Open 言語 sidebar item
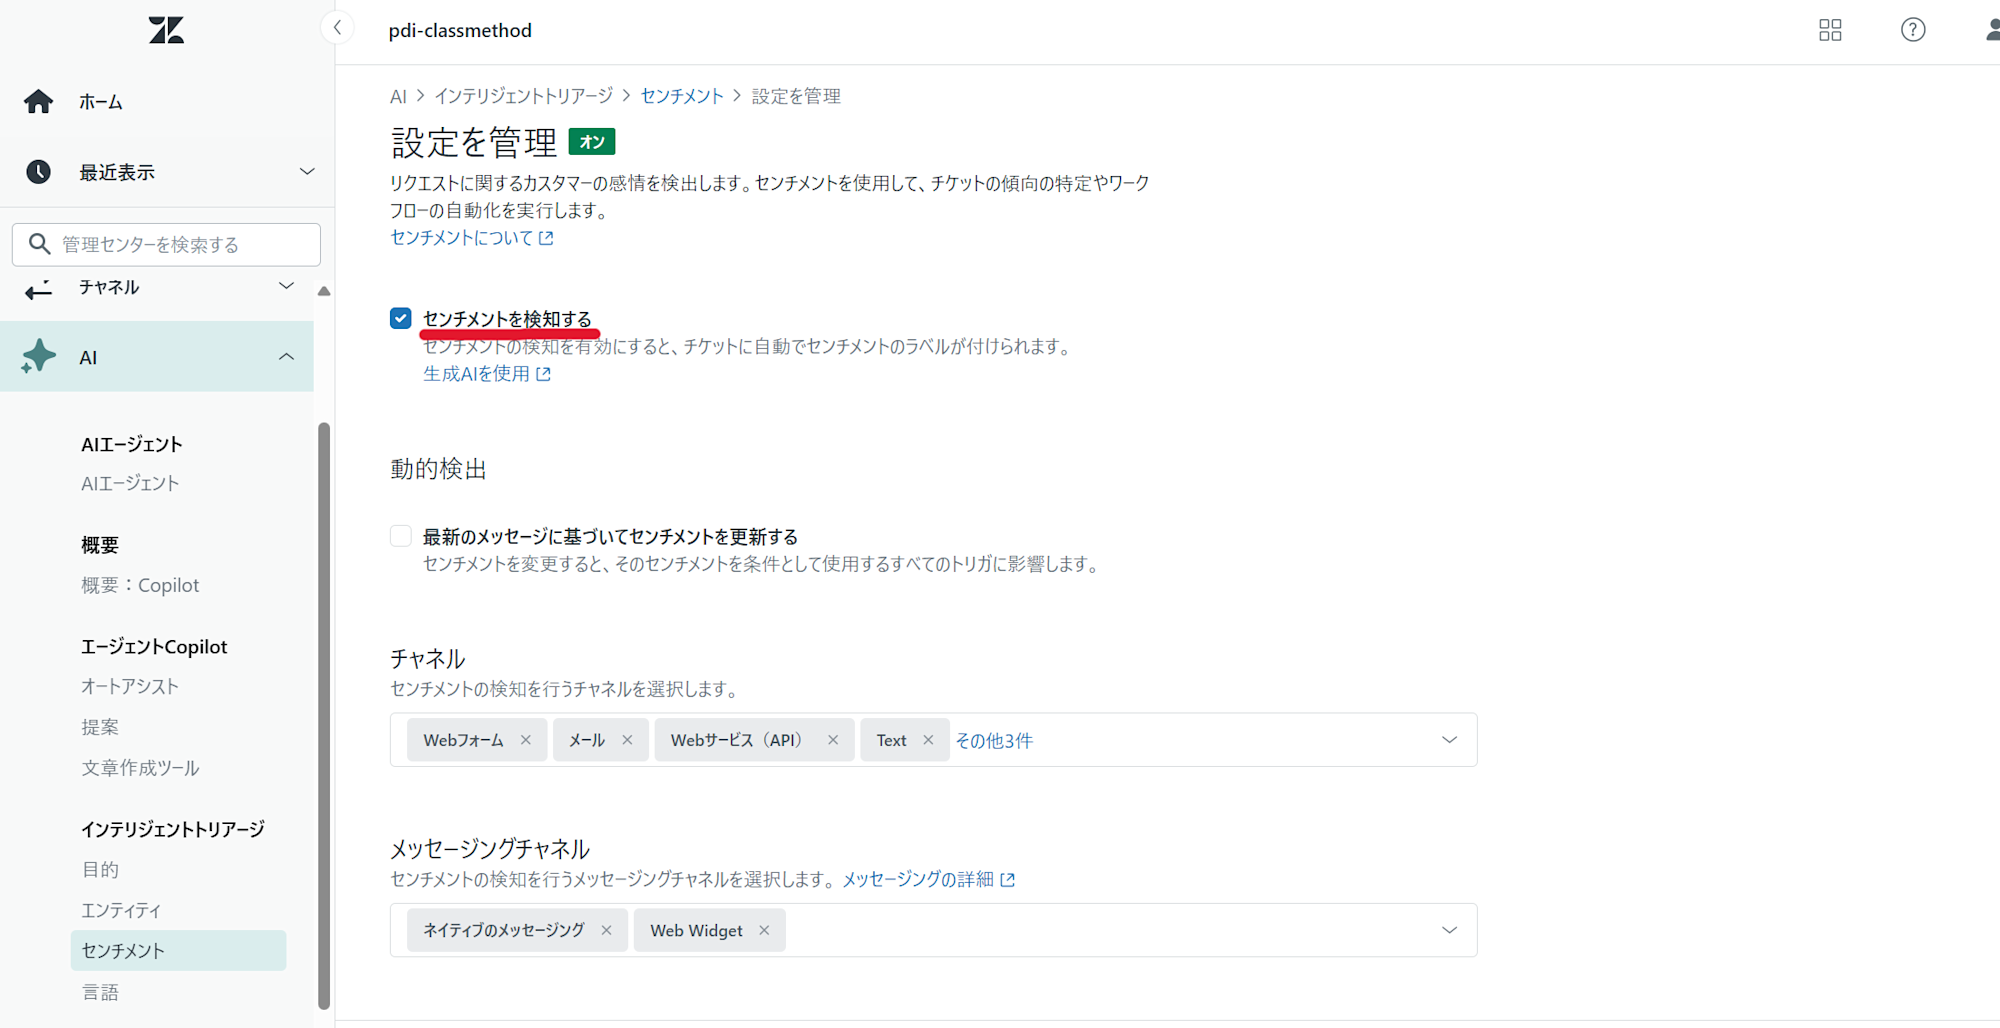The image size is (2000, 1028). pyautogui.click(x=100, y=992)
